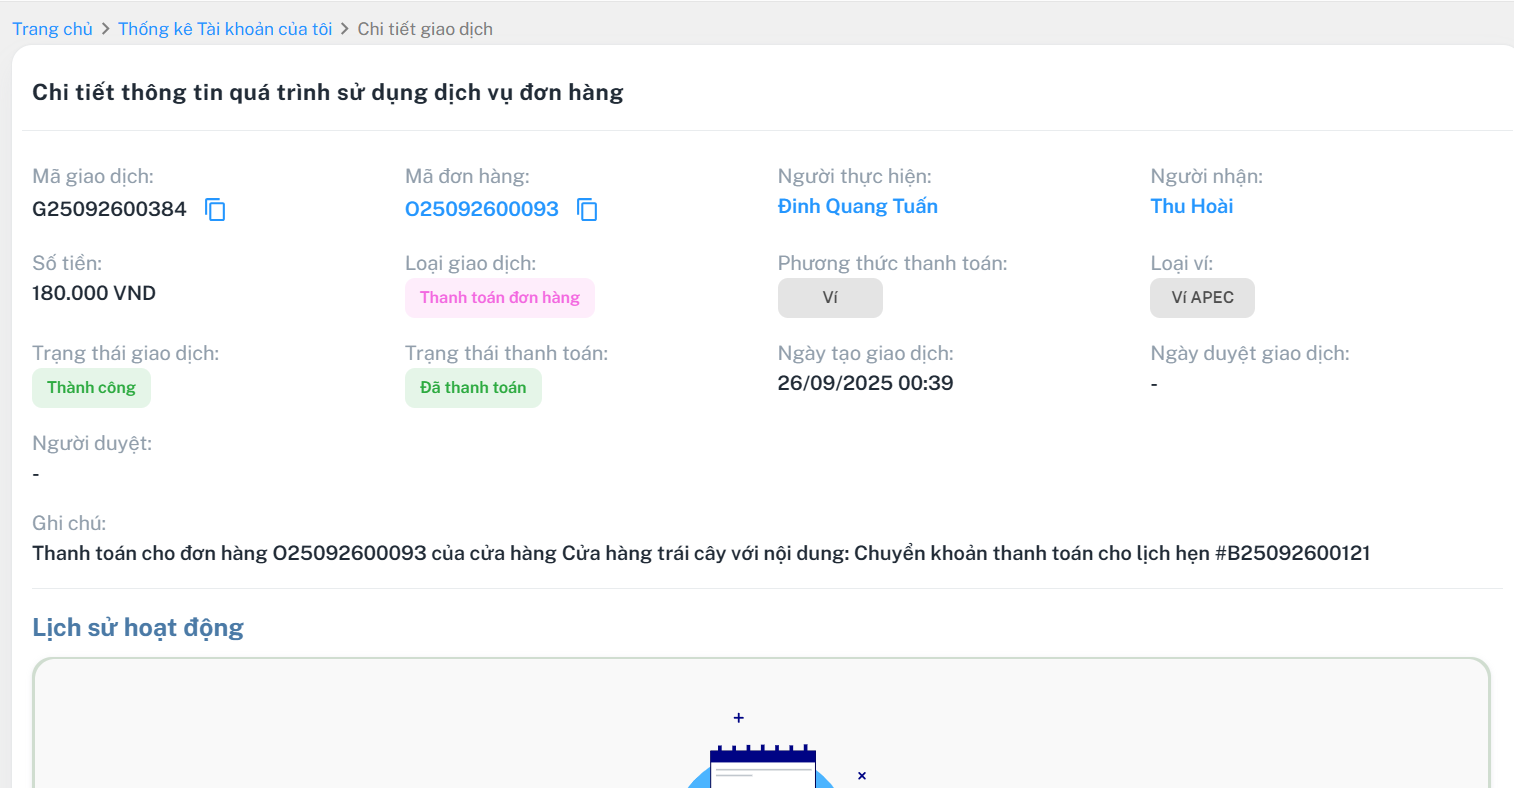The width and height of the screenshot is (1514, 788).
Task: Click the Ví APEC wallet tag
Action: [1202, 298]
